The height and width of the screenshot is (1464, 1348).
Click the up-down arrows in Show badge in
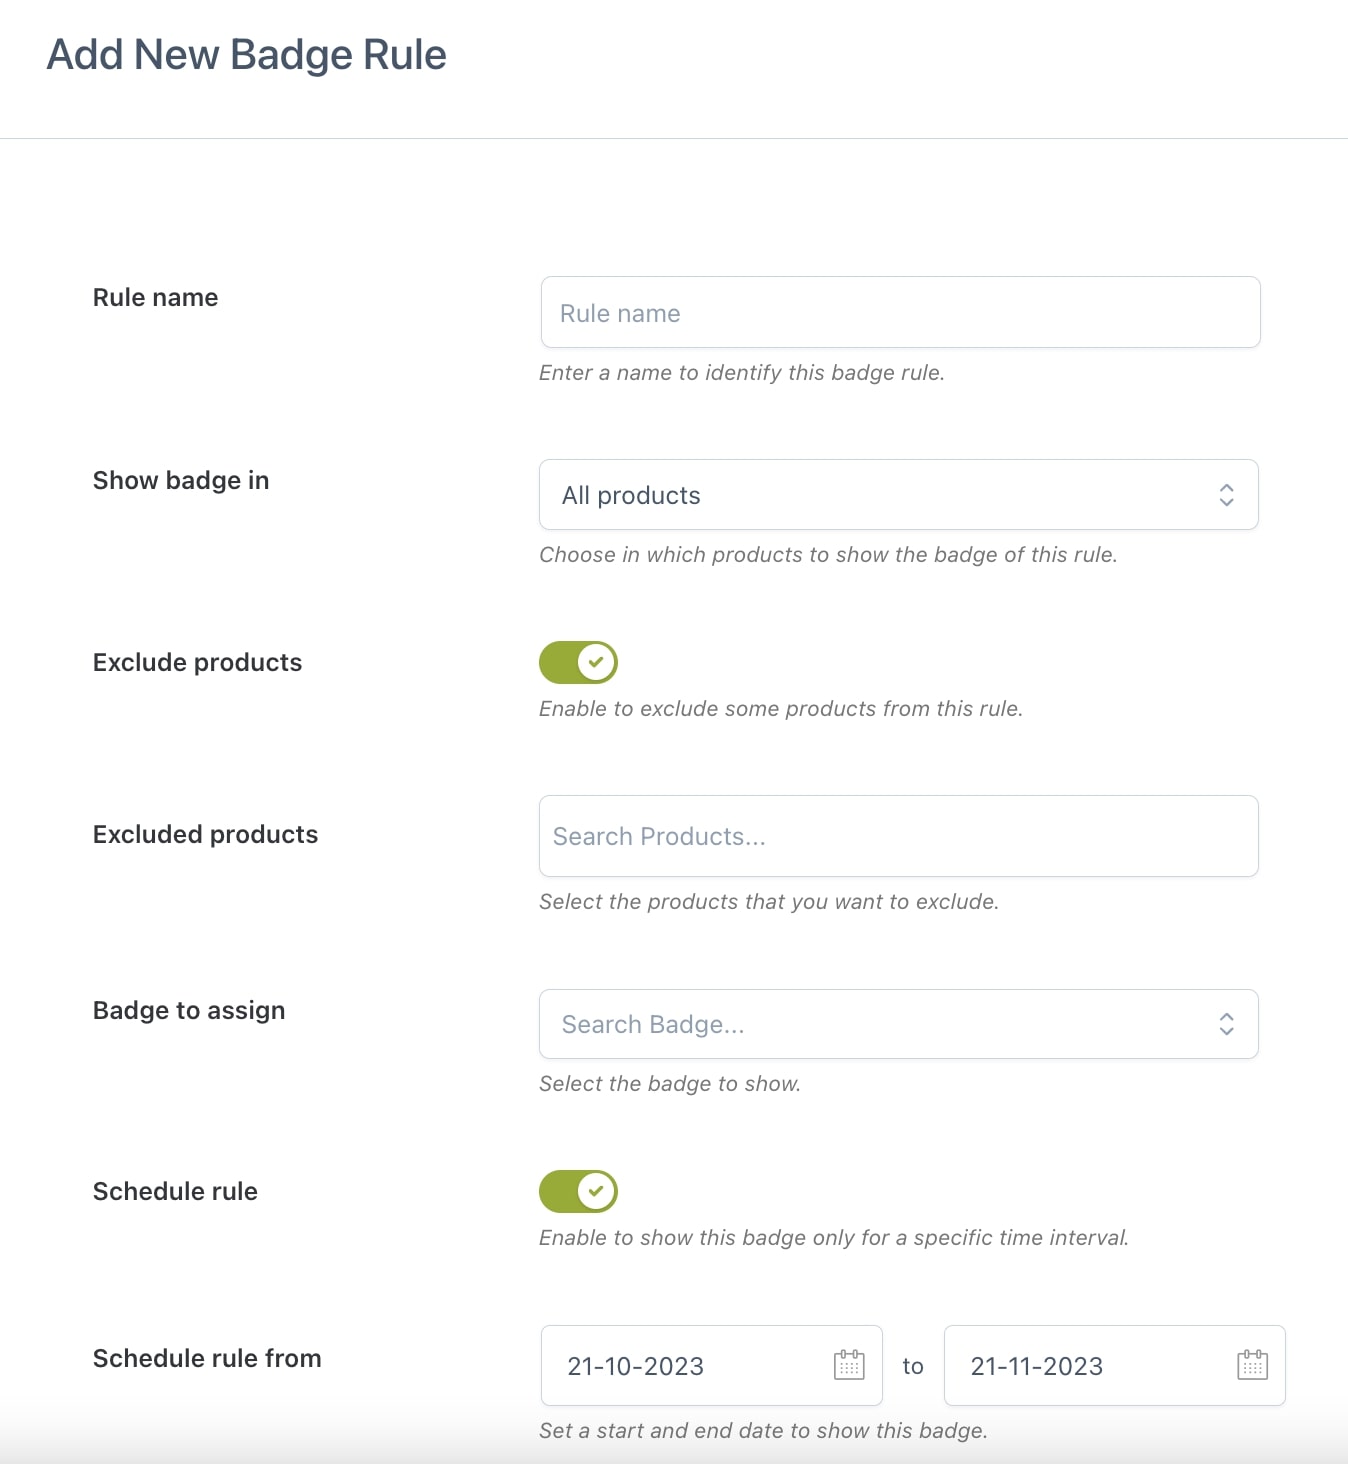1226,495
